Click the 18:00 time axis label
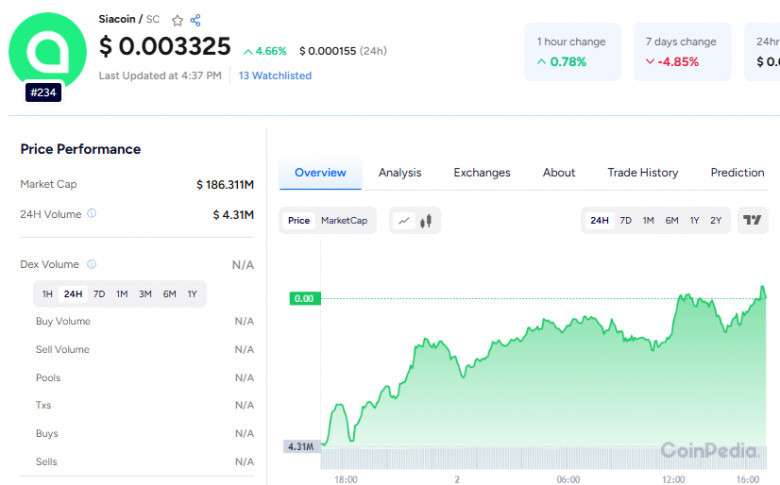 346,479
